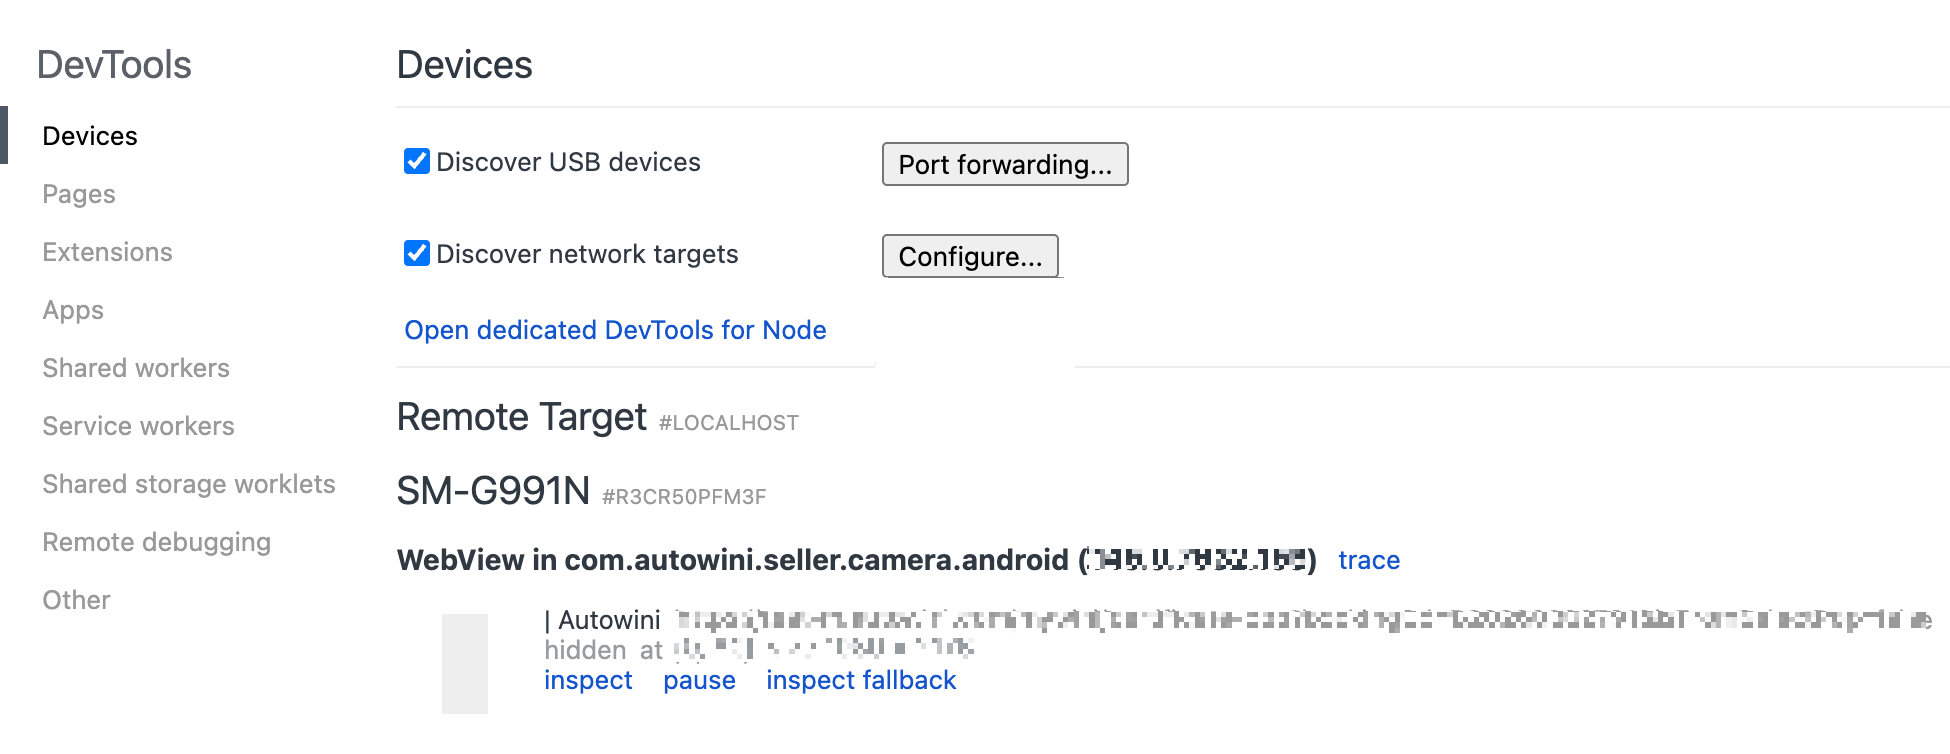
Task: Show Shared workers list
Action: pyautogui.click(x=136, y=368)
